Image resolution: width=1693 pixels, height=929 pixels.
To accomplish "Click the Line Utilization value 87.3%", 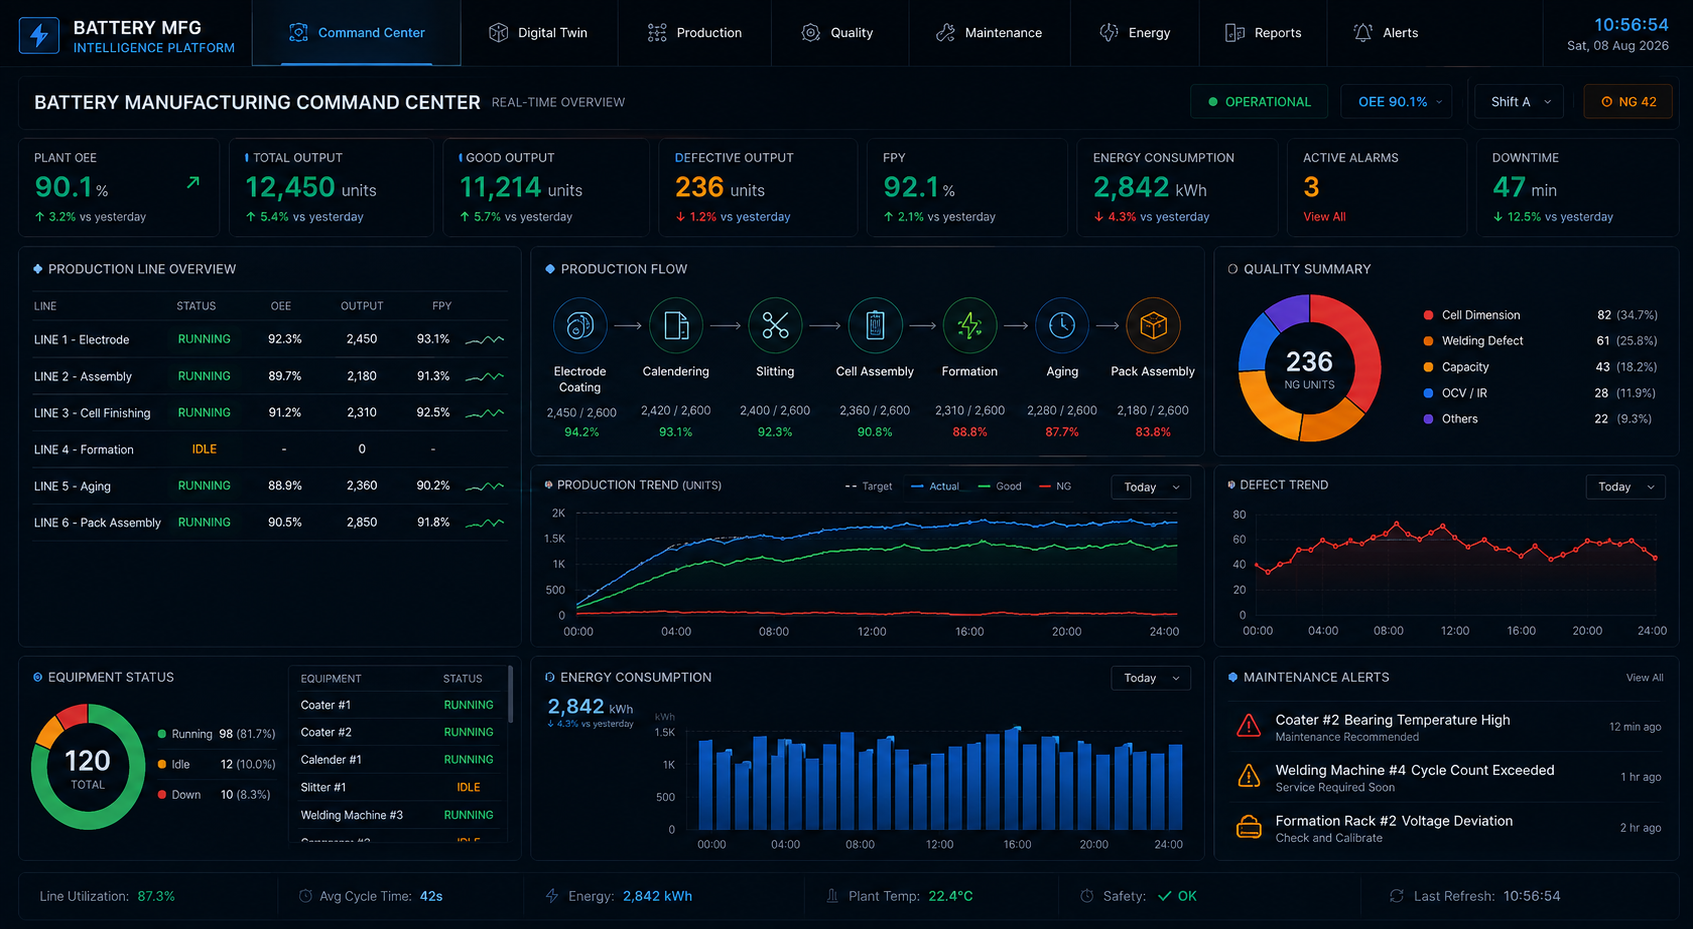I will coord(156,896).
